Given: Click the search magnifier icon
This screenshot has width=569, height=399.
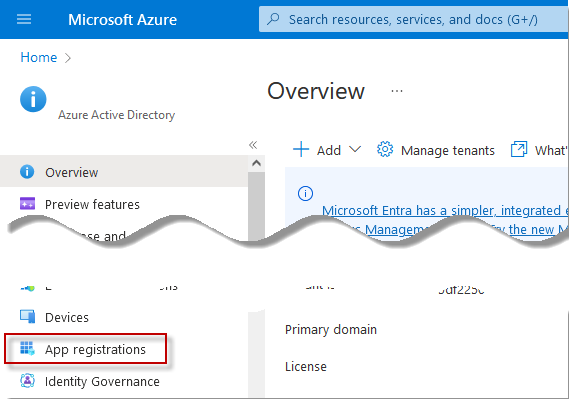Looking at the screenshot, I should tap(273, 19).
